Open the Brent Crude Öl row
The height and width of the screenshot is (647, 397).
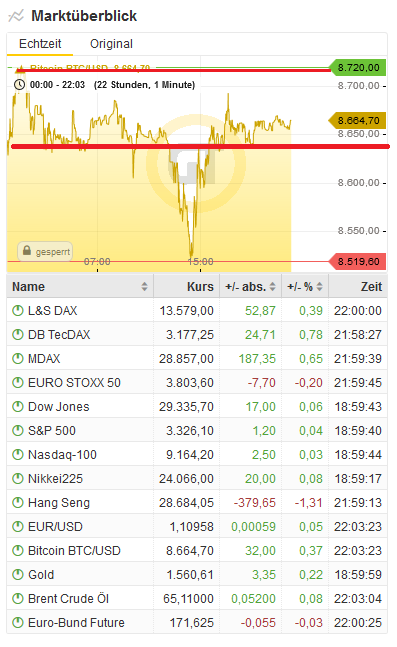(x=69, y=598)
